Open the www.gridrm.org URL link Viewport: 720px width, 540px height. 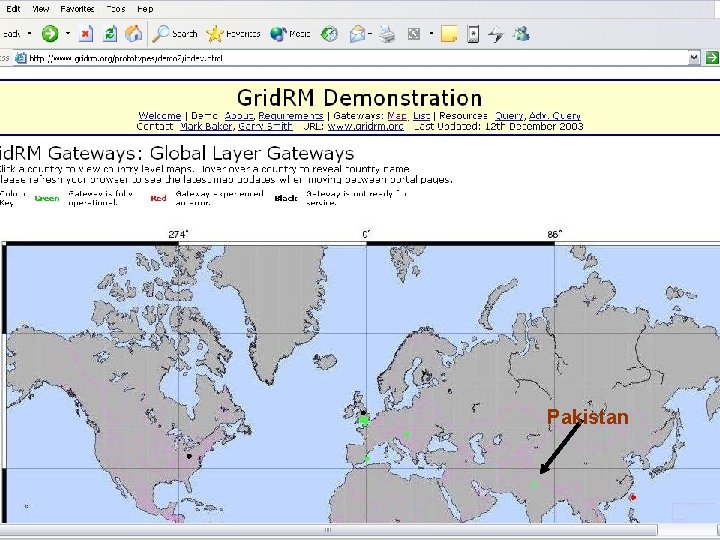(366, 126)
